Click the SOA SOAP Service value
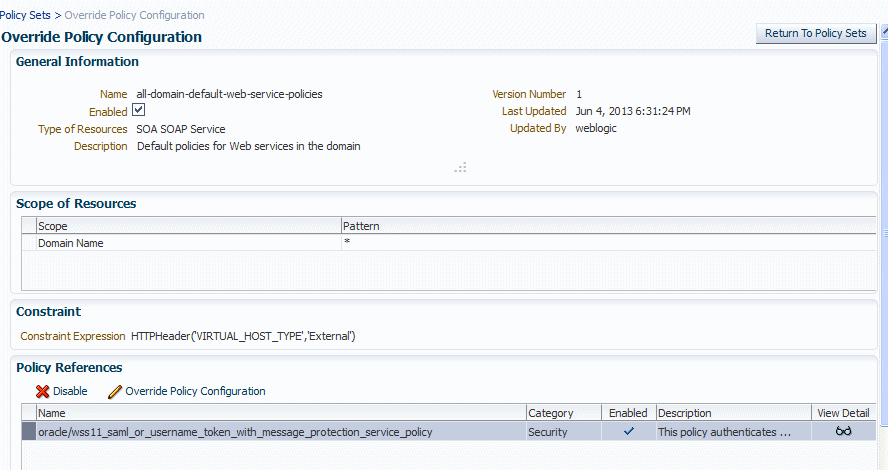 click(181, 129)
